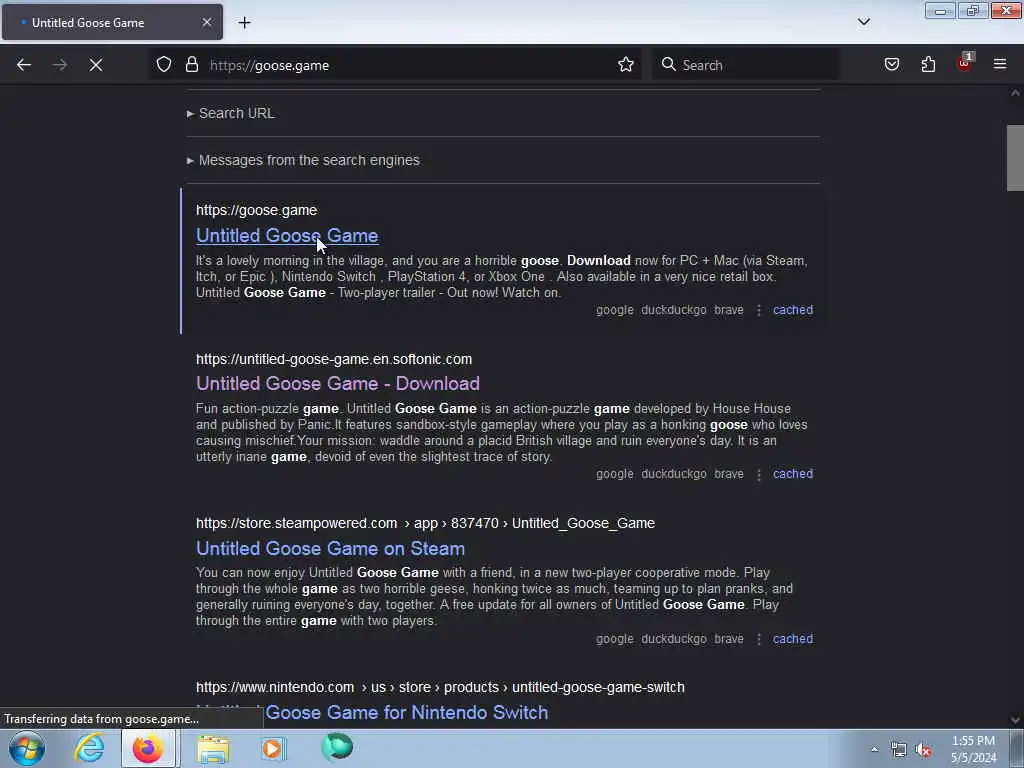The image size is (1024, 768).
Task: Click the www.nintendo.com result URL
Action: 440,687
